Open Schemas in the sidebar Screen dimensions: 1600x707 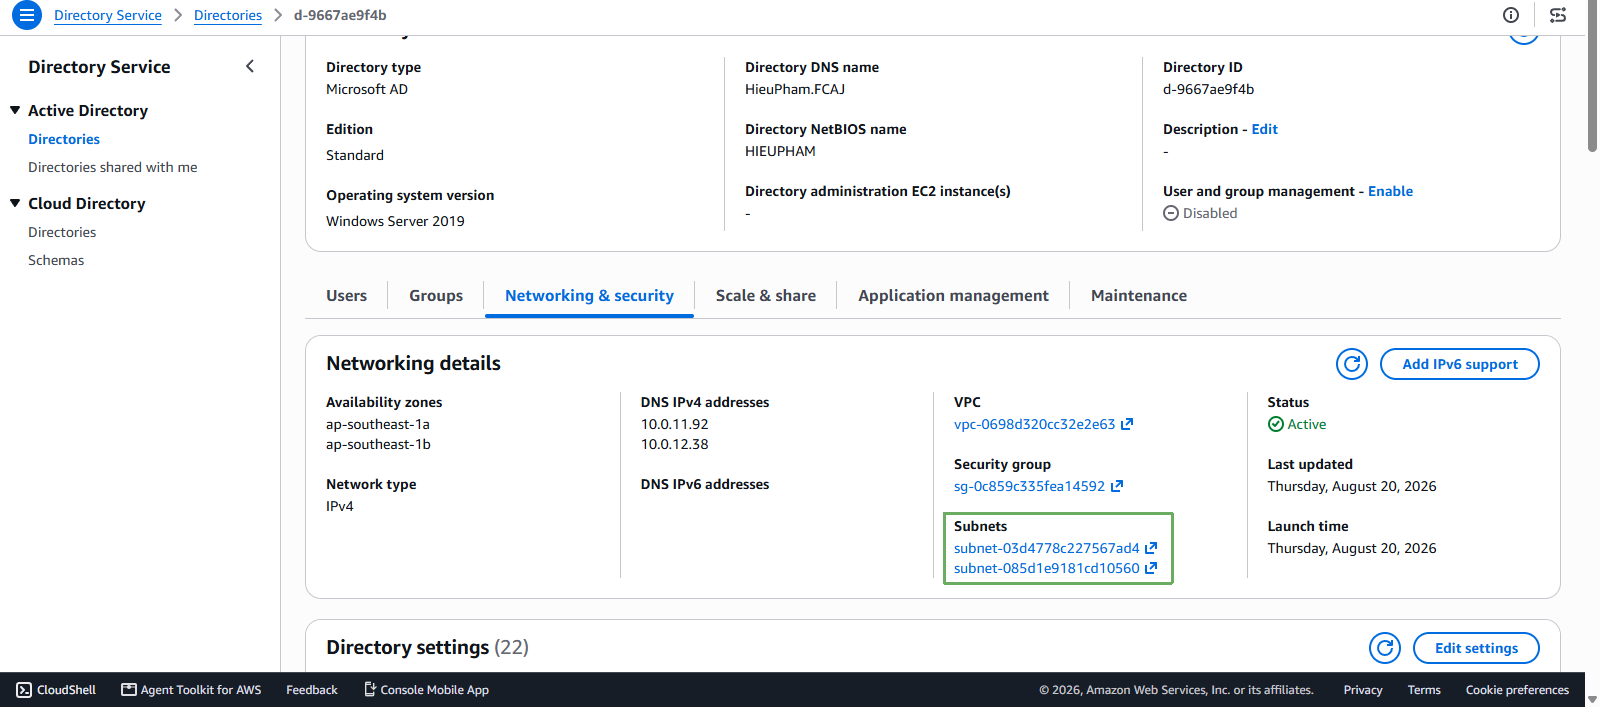pyautogui.click(x=56, y=260)
